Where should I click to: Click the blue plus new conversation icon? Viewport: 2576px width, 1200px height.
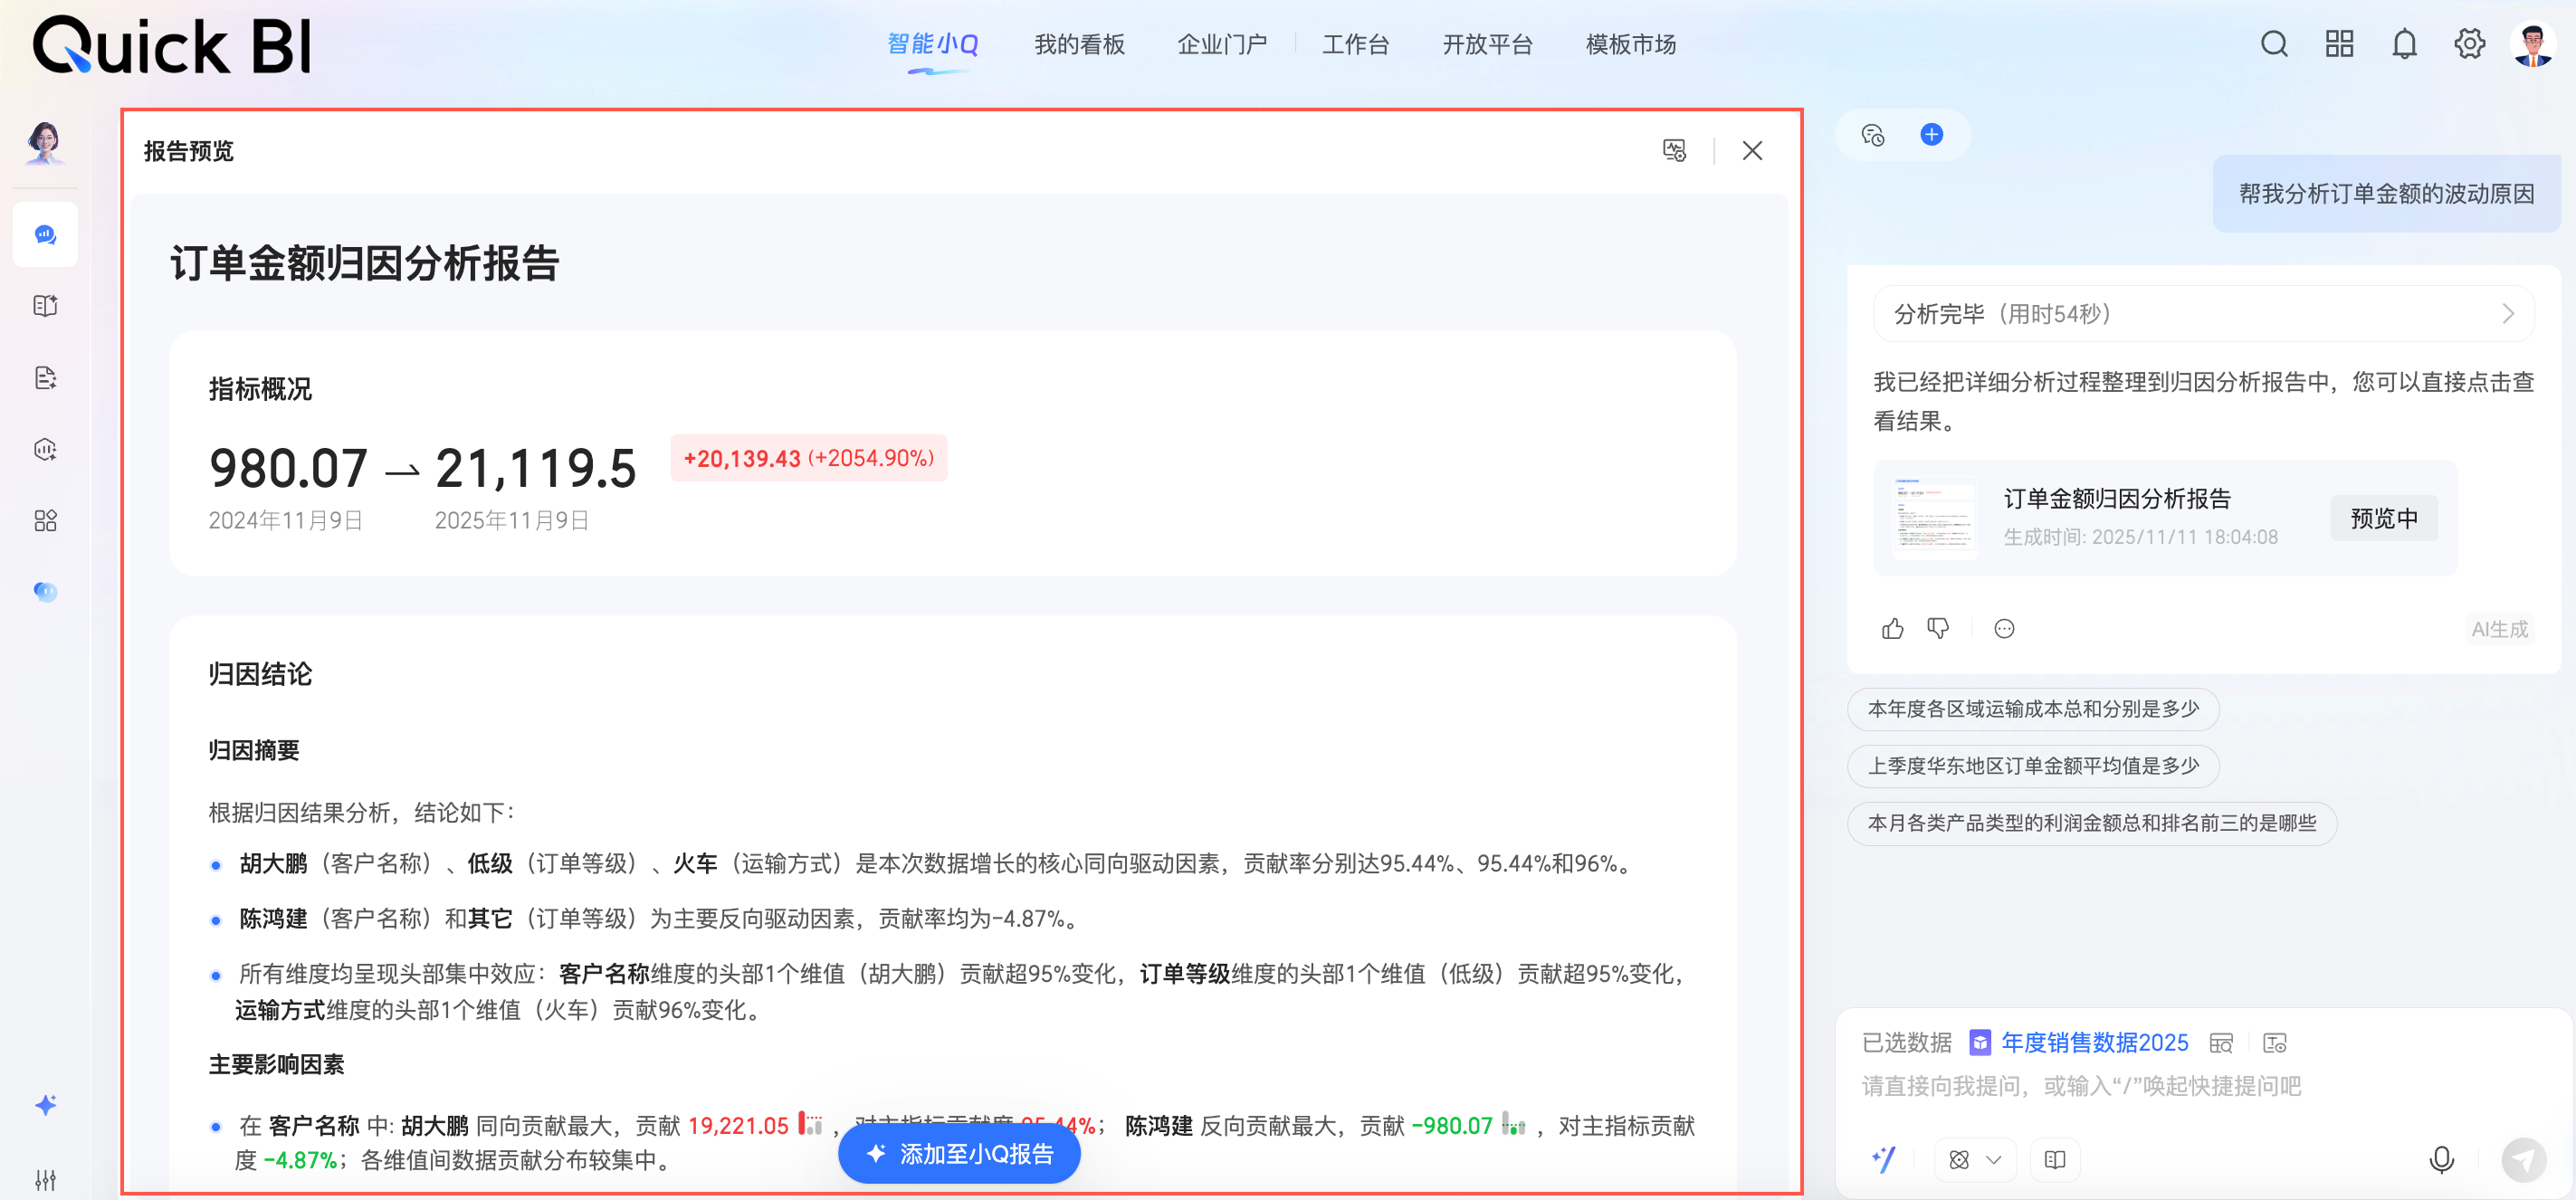pyautogui.click(x=1931, y=134)
